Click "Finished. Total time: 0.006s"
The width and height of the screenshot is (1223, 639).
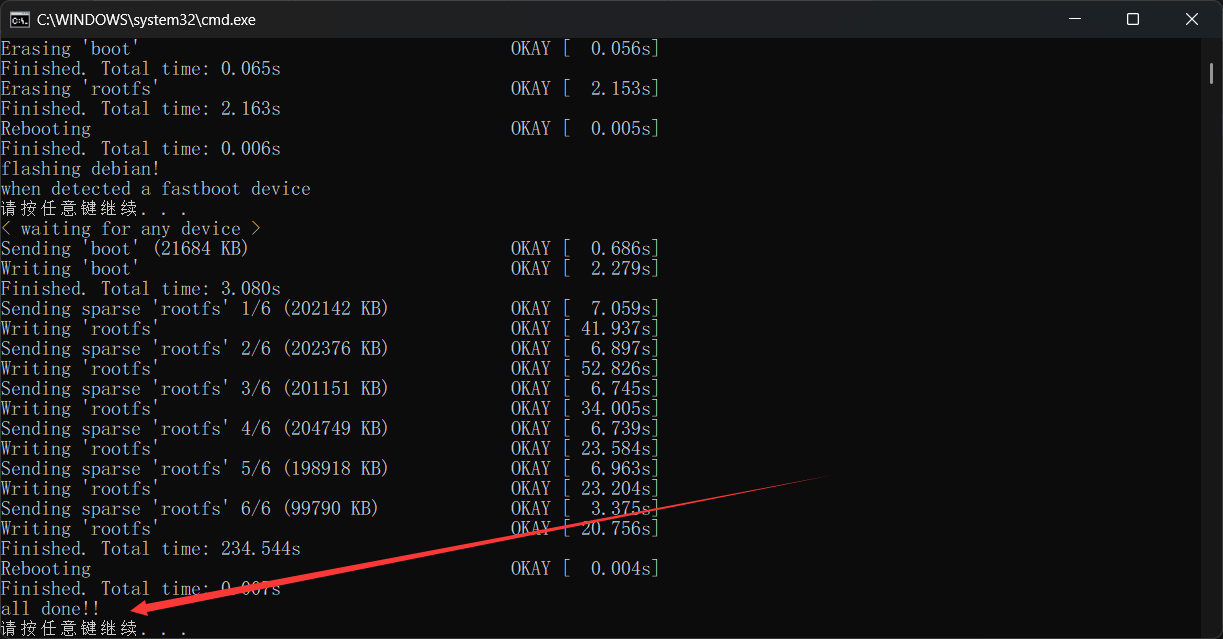coord(140,149)
